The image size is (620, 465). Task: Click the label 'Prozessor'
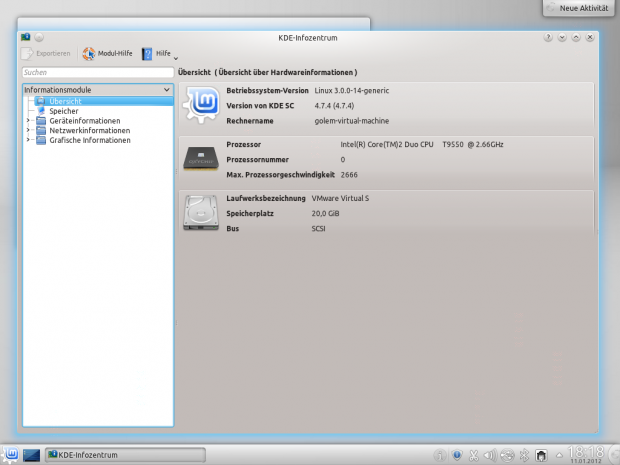[x=244, y=144]
